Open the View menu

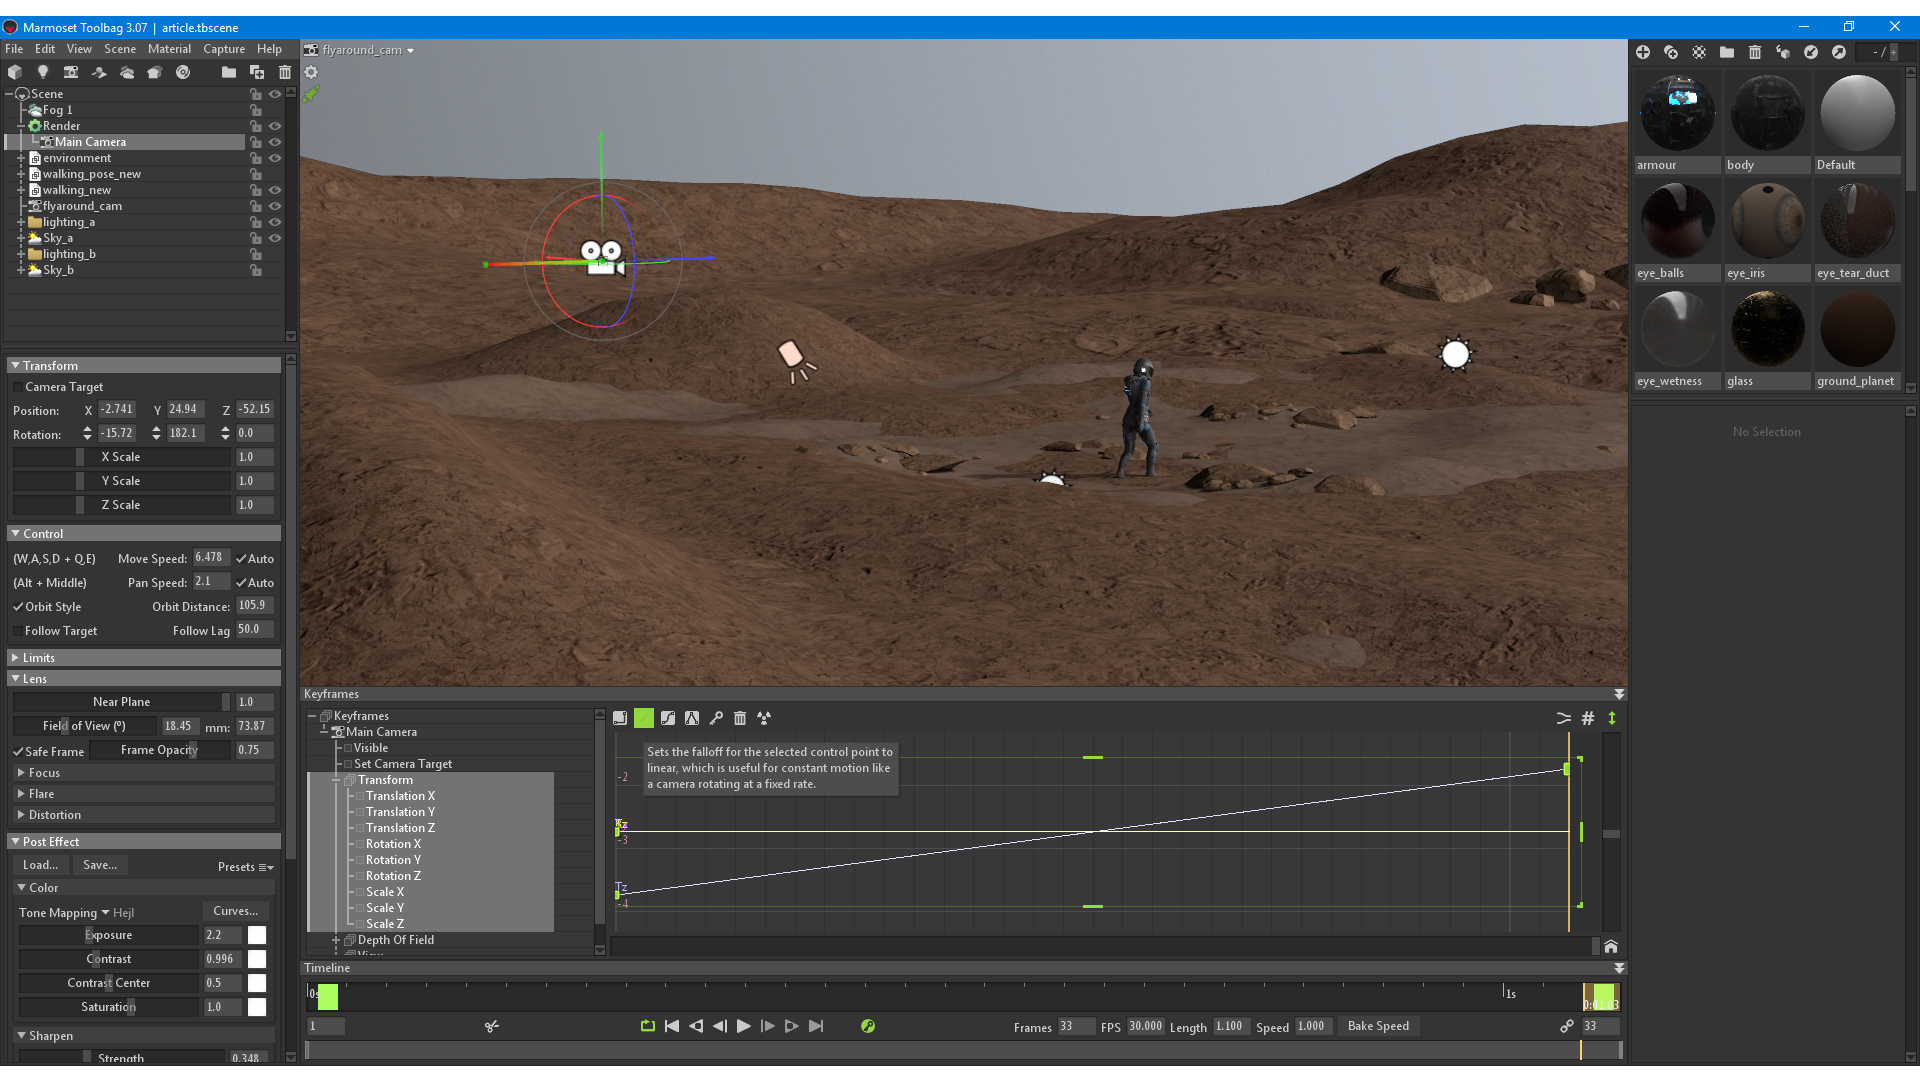click(79, 49)
